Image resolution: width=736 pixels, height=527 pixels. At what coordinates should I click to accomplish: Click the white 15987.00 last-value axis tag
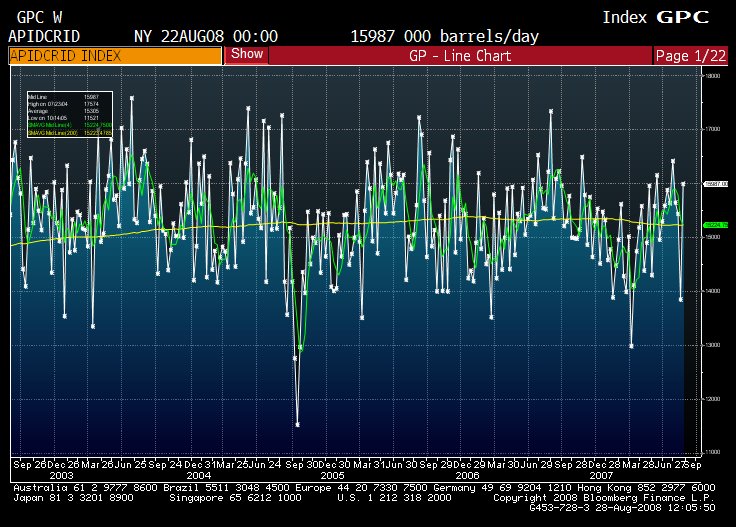716,184
